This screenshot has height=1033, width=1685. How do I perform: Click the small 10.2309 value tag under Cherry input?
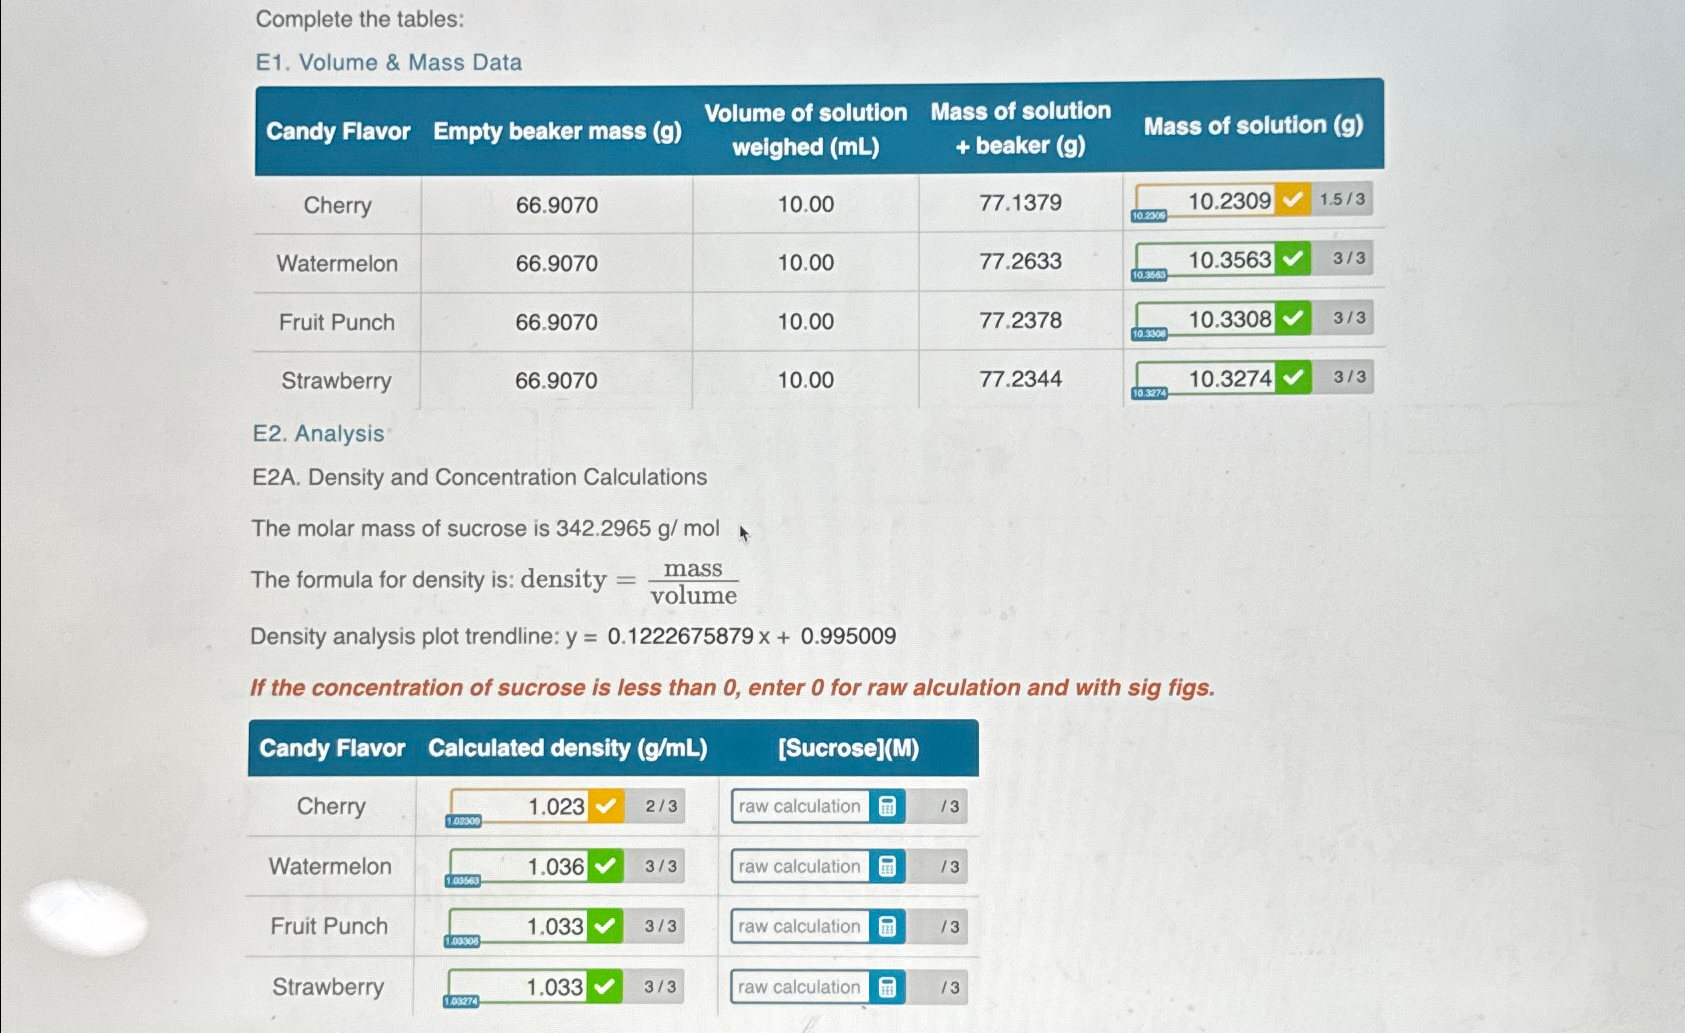click(x=1147, y=216)
